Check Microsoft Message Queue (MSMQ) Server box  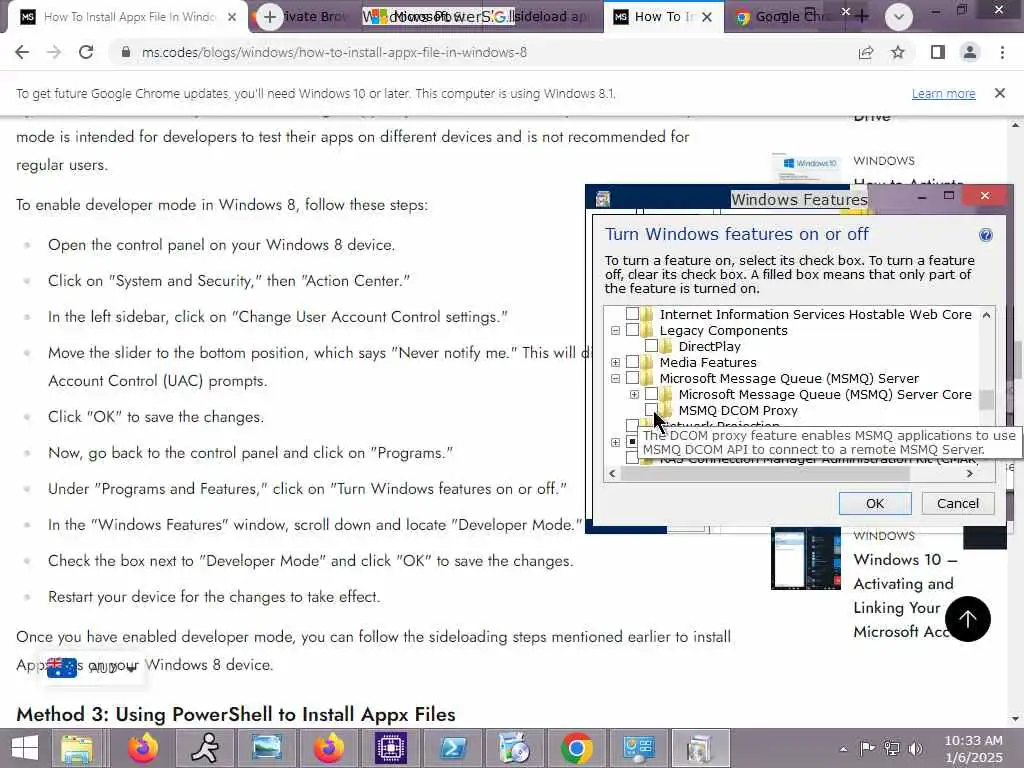(632, 378)
